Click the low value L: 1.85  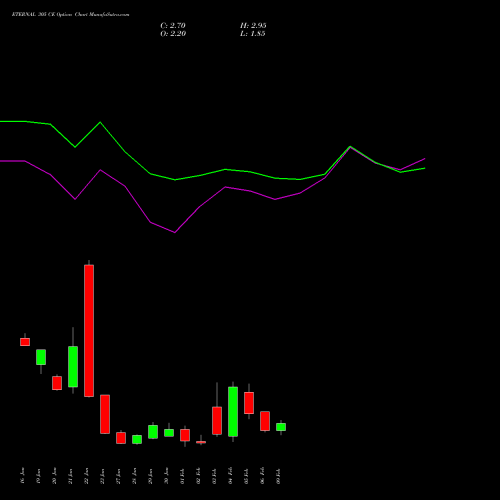[x=252, y=34]
